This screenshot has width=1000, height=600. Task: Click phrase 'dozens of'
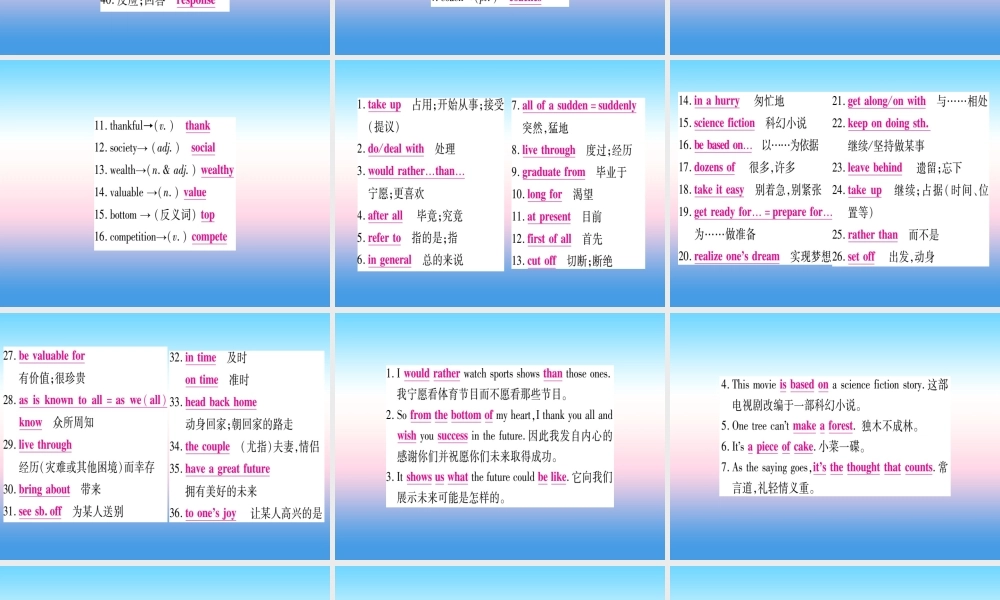(714, 167)
